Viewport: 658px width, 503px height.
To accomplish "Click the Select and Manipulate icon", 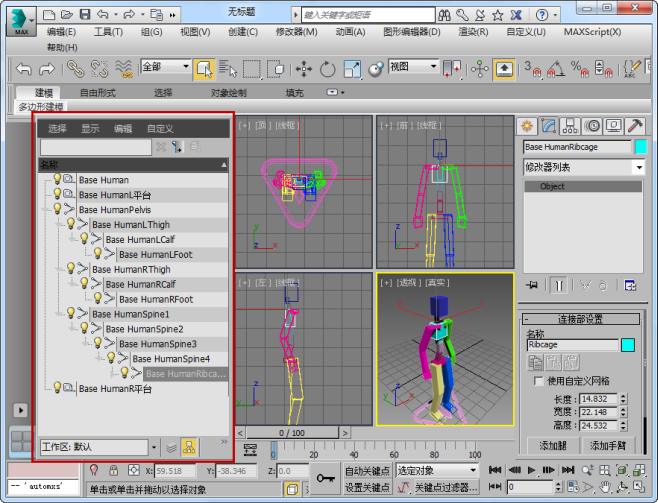I will pyautogui.click(x=480, y=69).
